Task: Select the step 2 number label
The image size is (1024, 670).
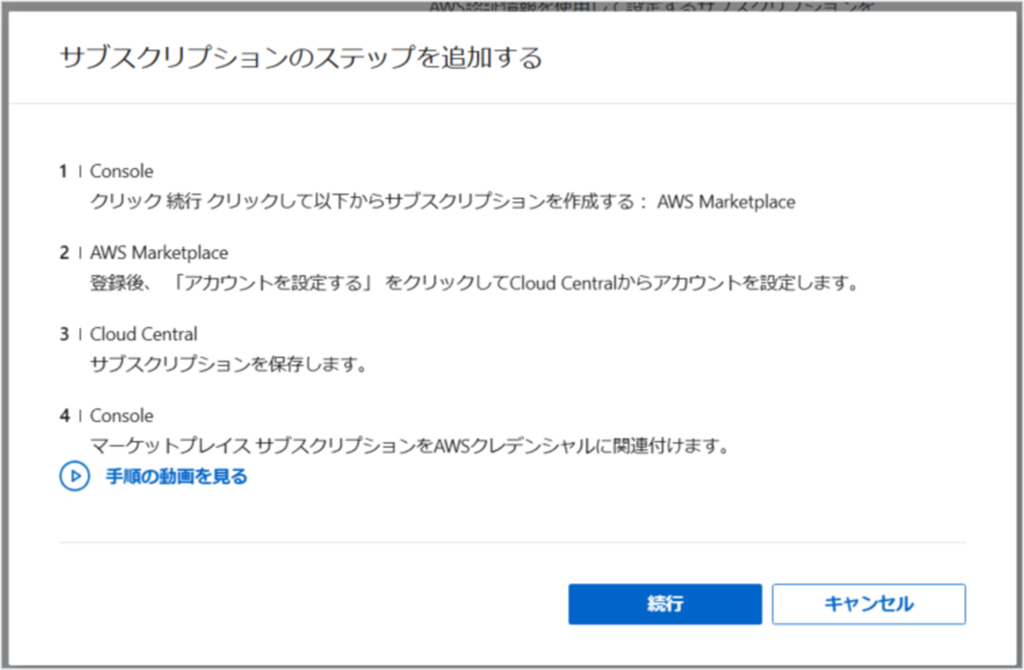Action: pos(64,253)
